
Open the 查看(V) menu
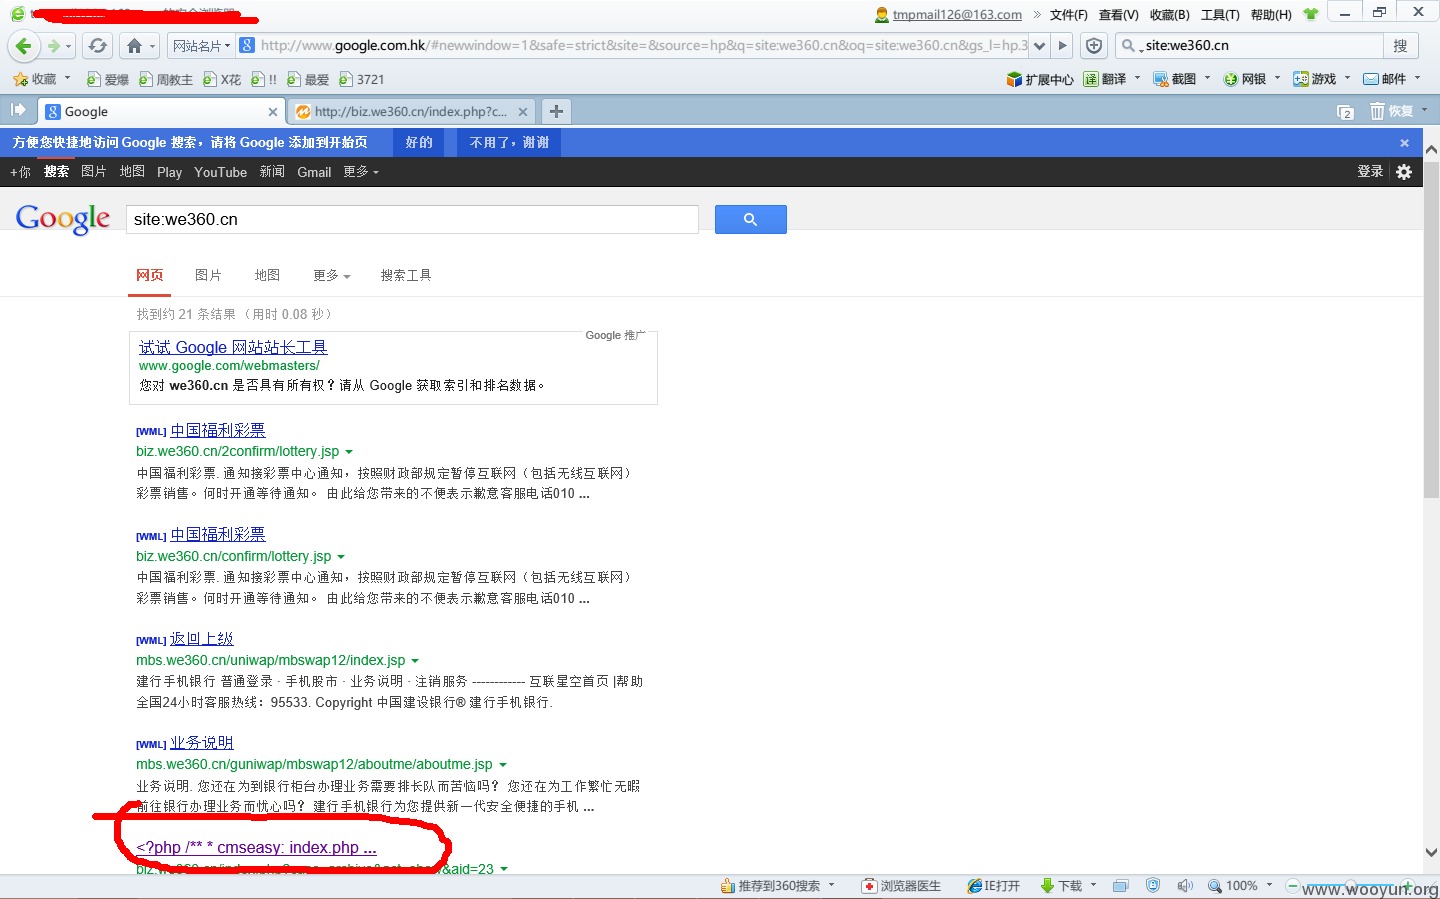click(1118, 15)
